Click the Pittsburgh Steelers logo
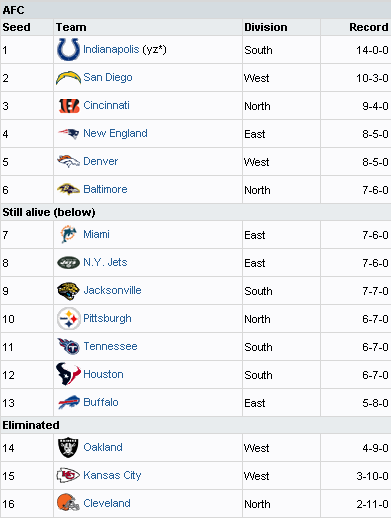Screen dimensions: 391x518 tap(68, 319)
